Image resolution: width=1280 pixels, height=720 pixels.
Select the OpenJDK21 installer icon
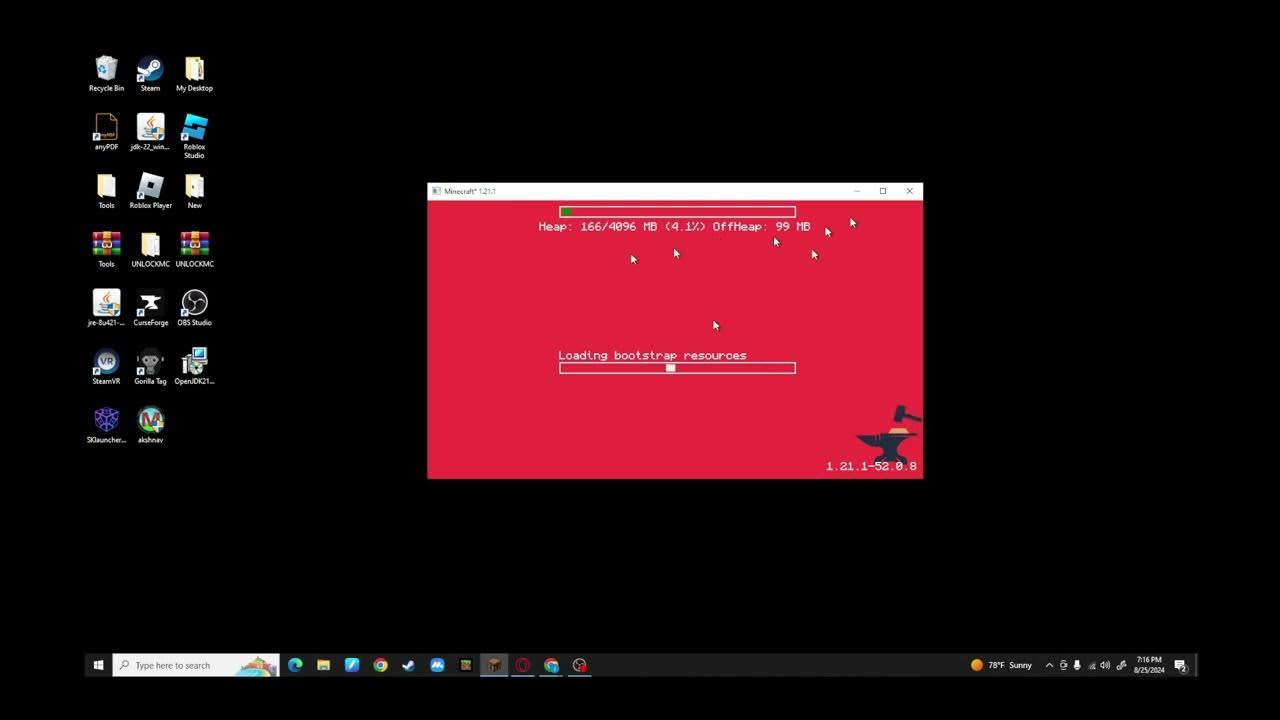coord(194,367)
